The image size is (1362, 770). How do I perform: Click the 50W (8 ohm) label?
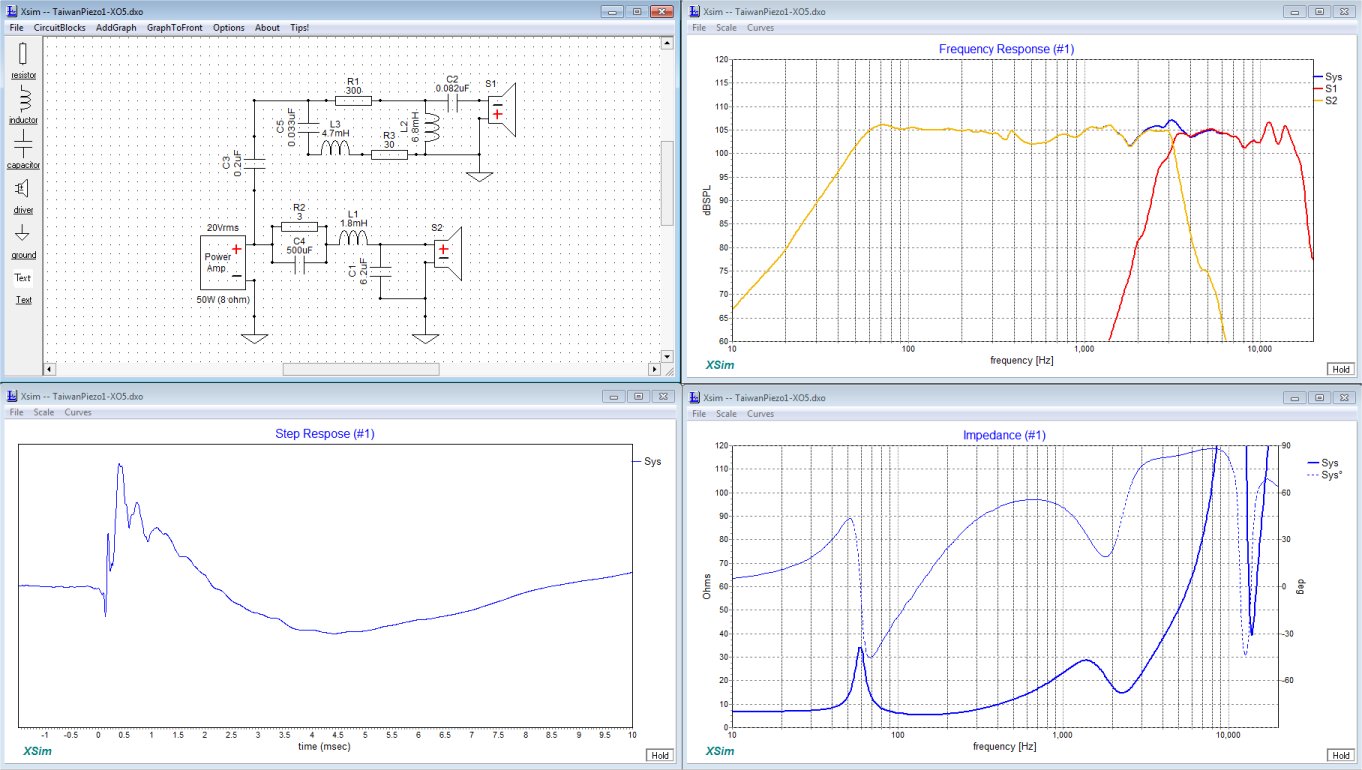[x=224, y=298]
